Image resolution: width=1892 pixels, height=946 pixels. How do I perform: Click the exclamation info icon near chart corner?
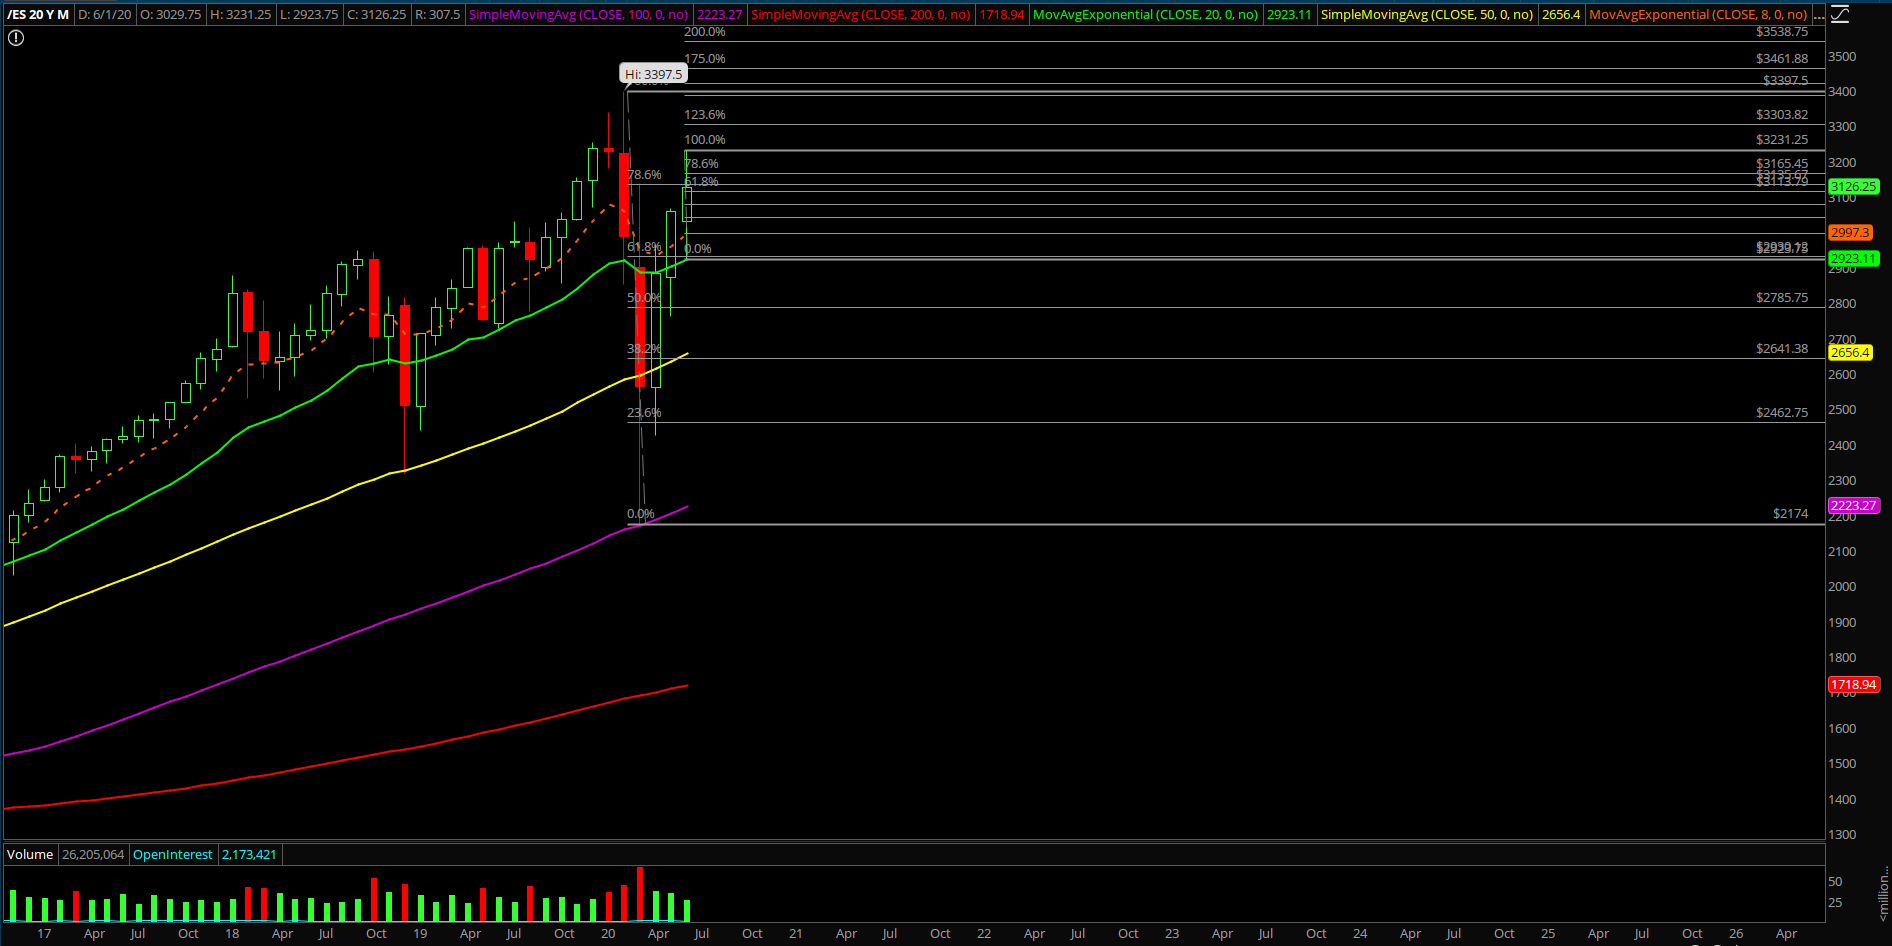click(x=16, y=38)
